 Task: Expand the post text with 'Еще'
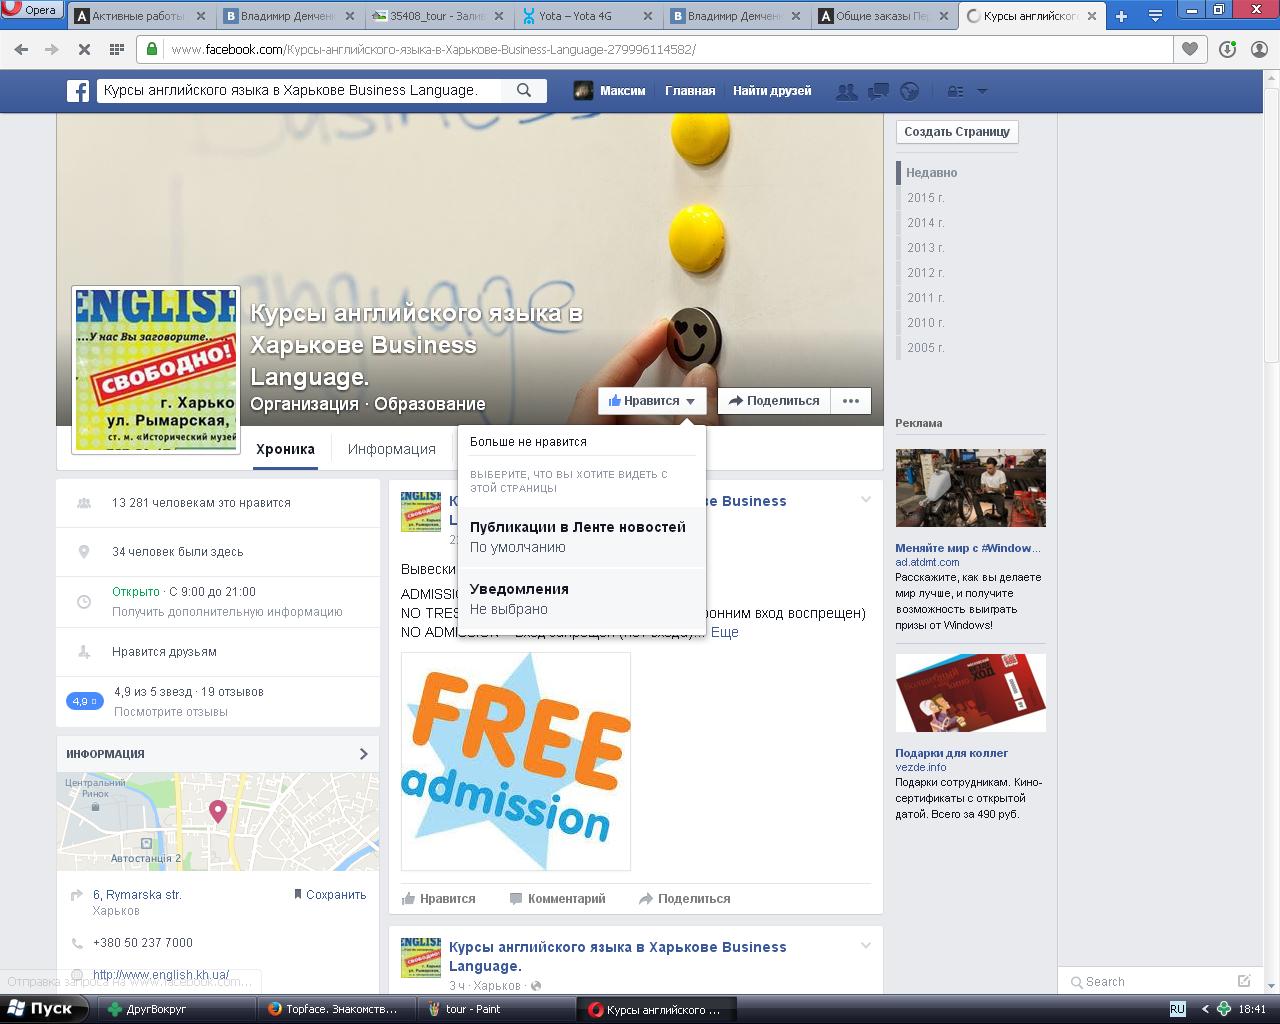pyautogui.click(x=724, y=632)
